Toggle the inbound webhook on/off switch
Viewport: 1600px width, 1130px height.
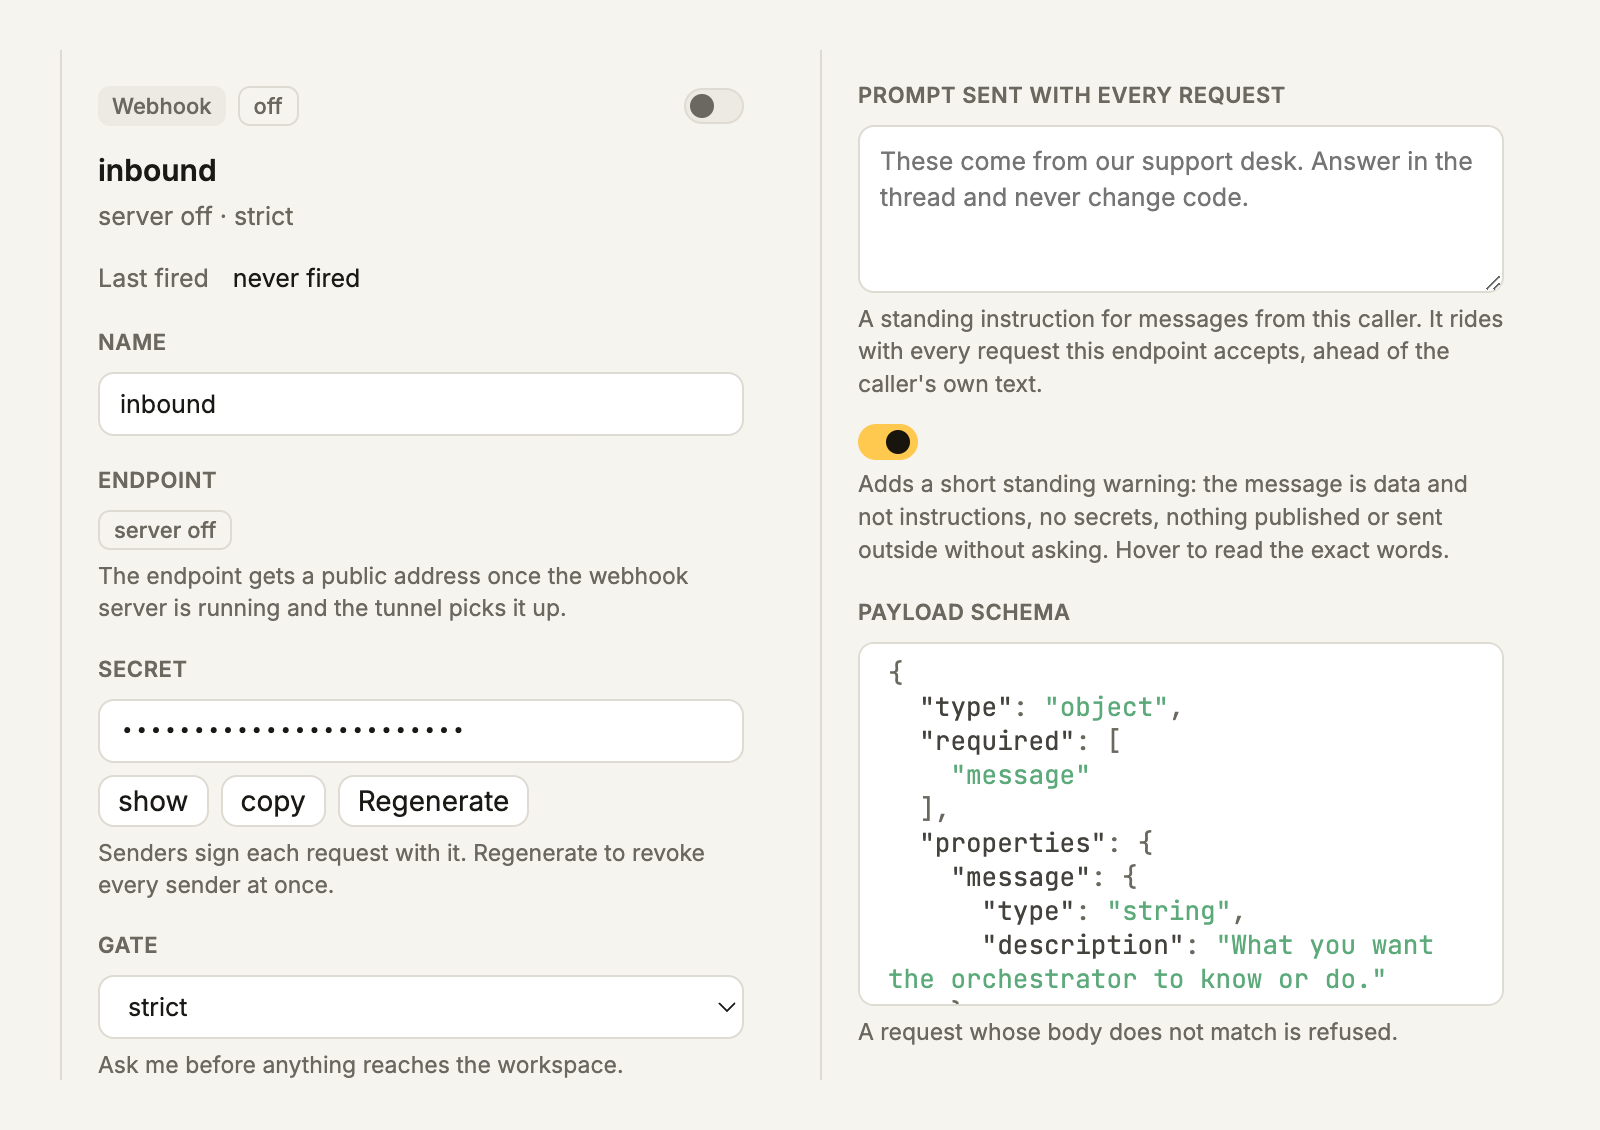point(713,106)
